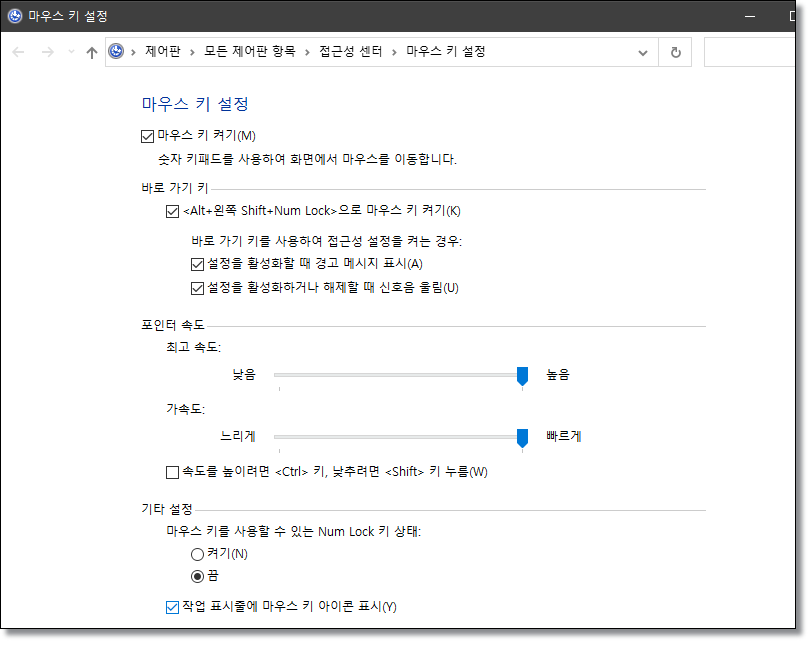Click the 기타 설정 section label

(x=167, y=509)
